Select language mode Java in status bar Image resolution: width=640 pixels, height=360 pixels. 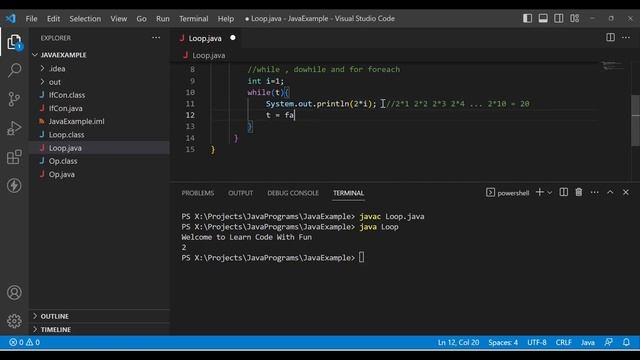point(588,342)
